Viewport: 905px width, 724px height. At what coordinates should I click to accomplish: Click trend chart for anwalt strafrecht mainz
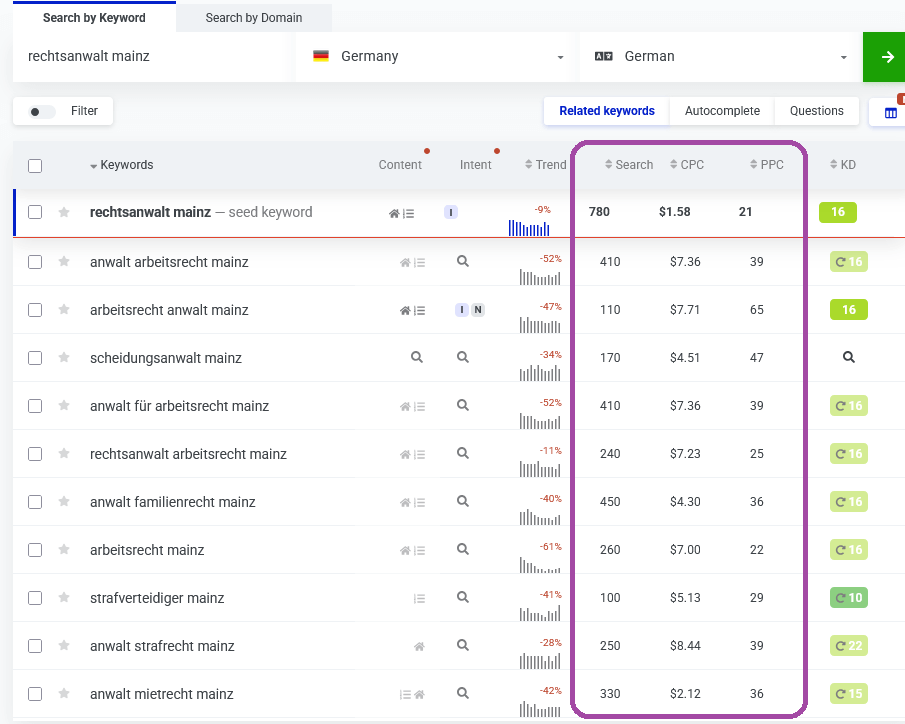pyautogui.click(x=540, y=660)
